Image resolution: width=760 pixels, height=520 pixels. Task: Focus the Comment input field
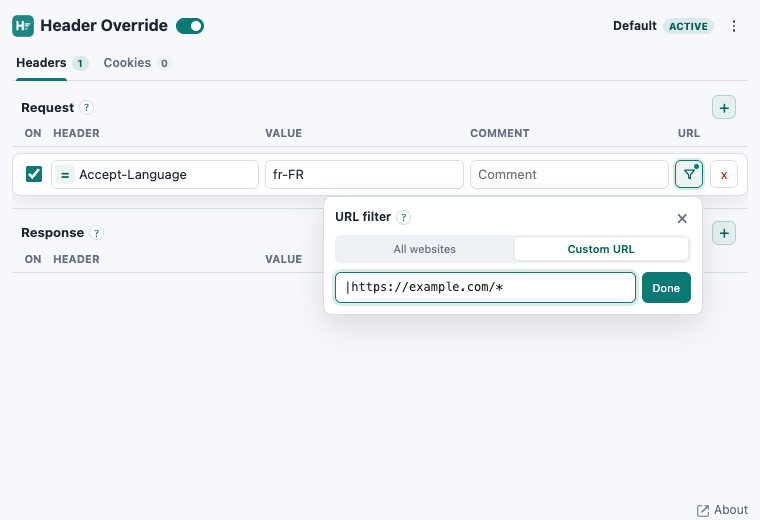(569, 174)
